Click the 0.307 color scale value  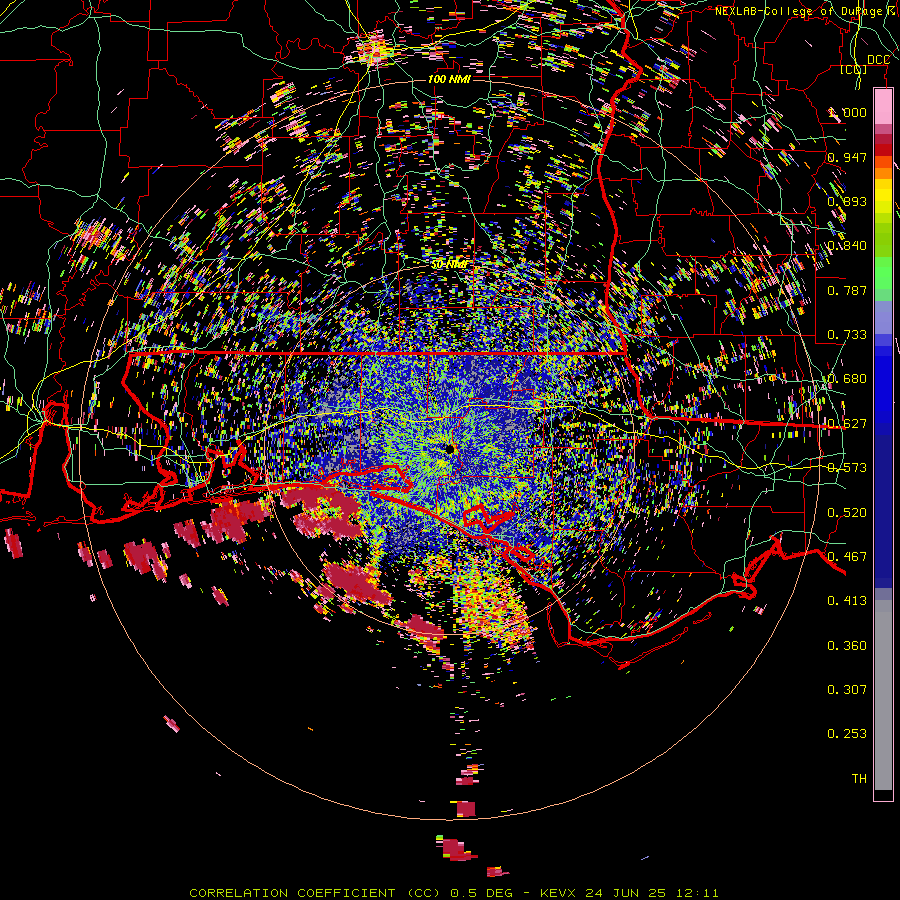[x=847, y=690]
